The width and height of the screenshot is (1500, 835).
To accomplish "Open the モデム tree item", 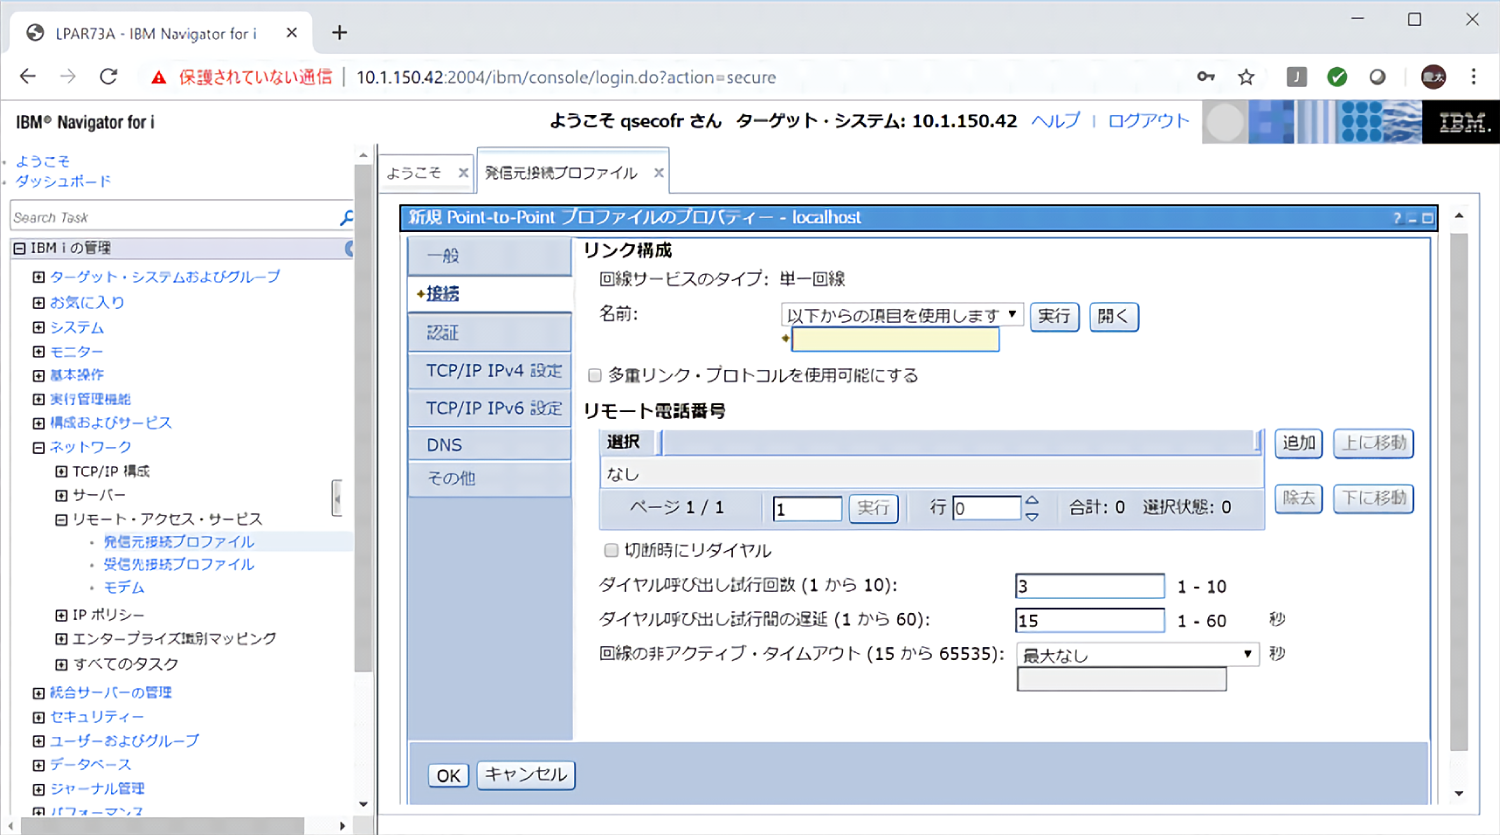I will pyautogui.click(x=124, y=588).
